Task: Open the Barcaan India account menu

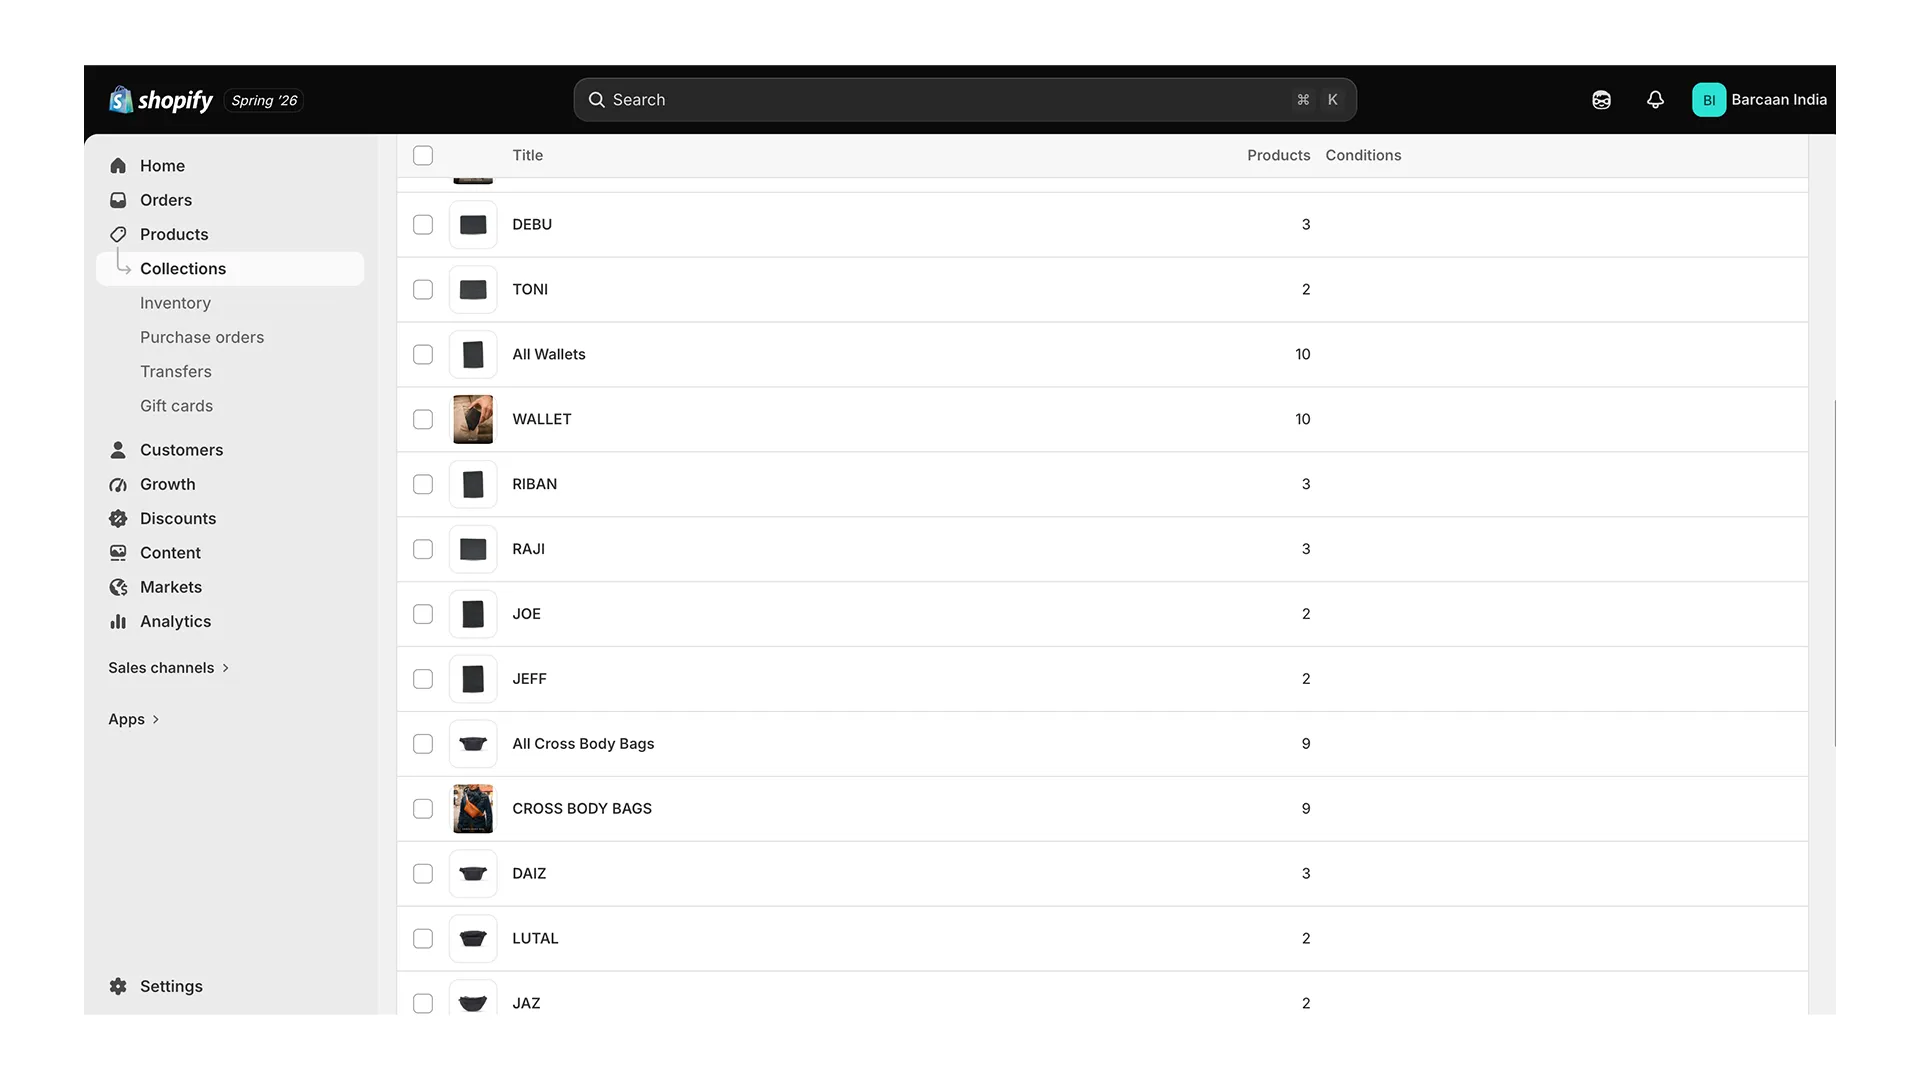Action: [x=1760, y=100]
